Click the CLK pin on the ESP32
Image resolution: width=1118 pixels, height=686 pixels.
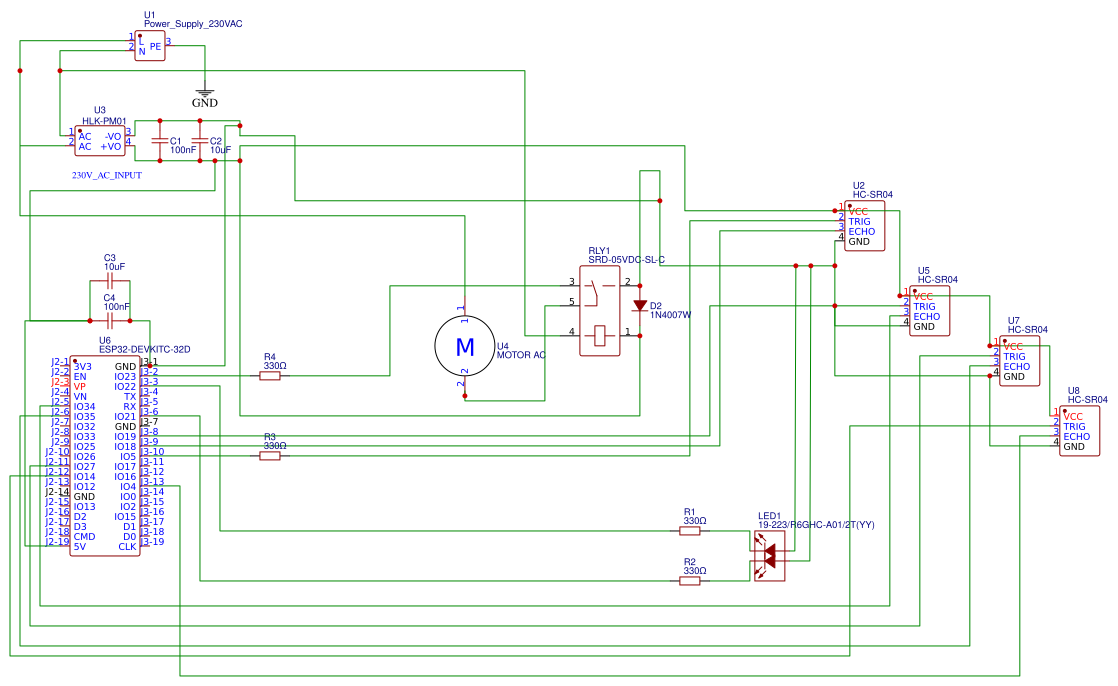128,546
